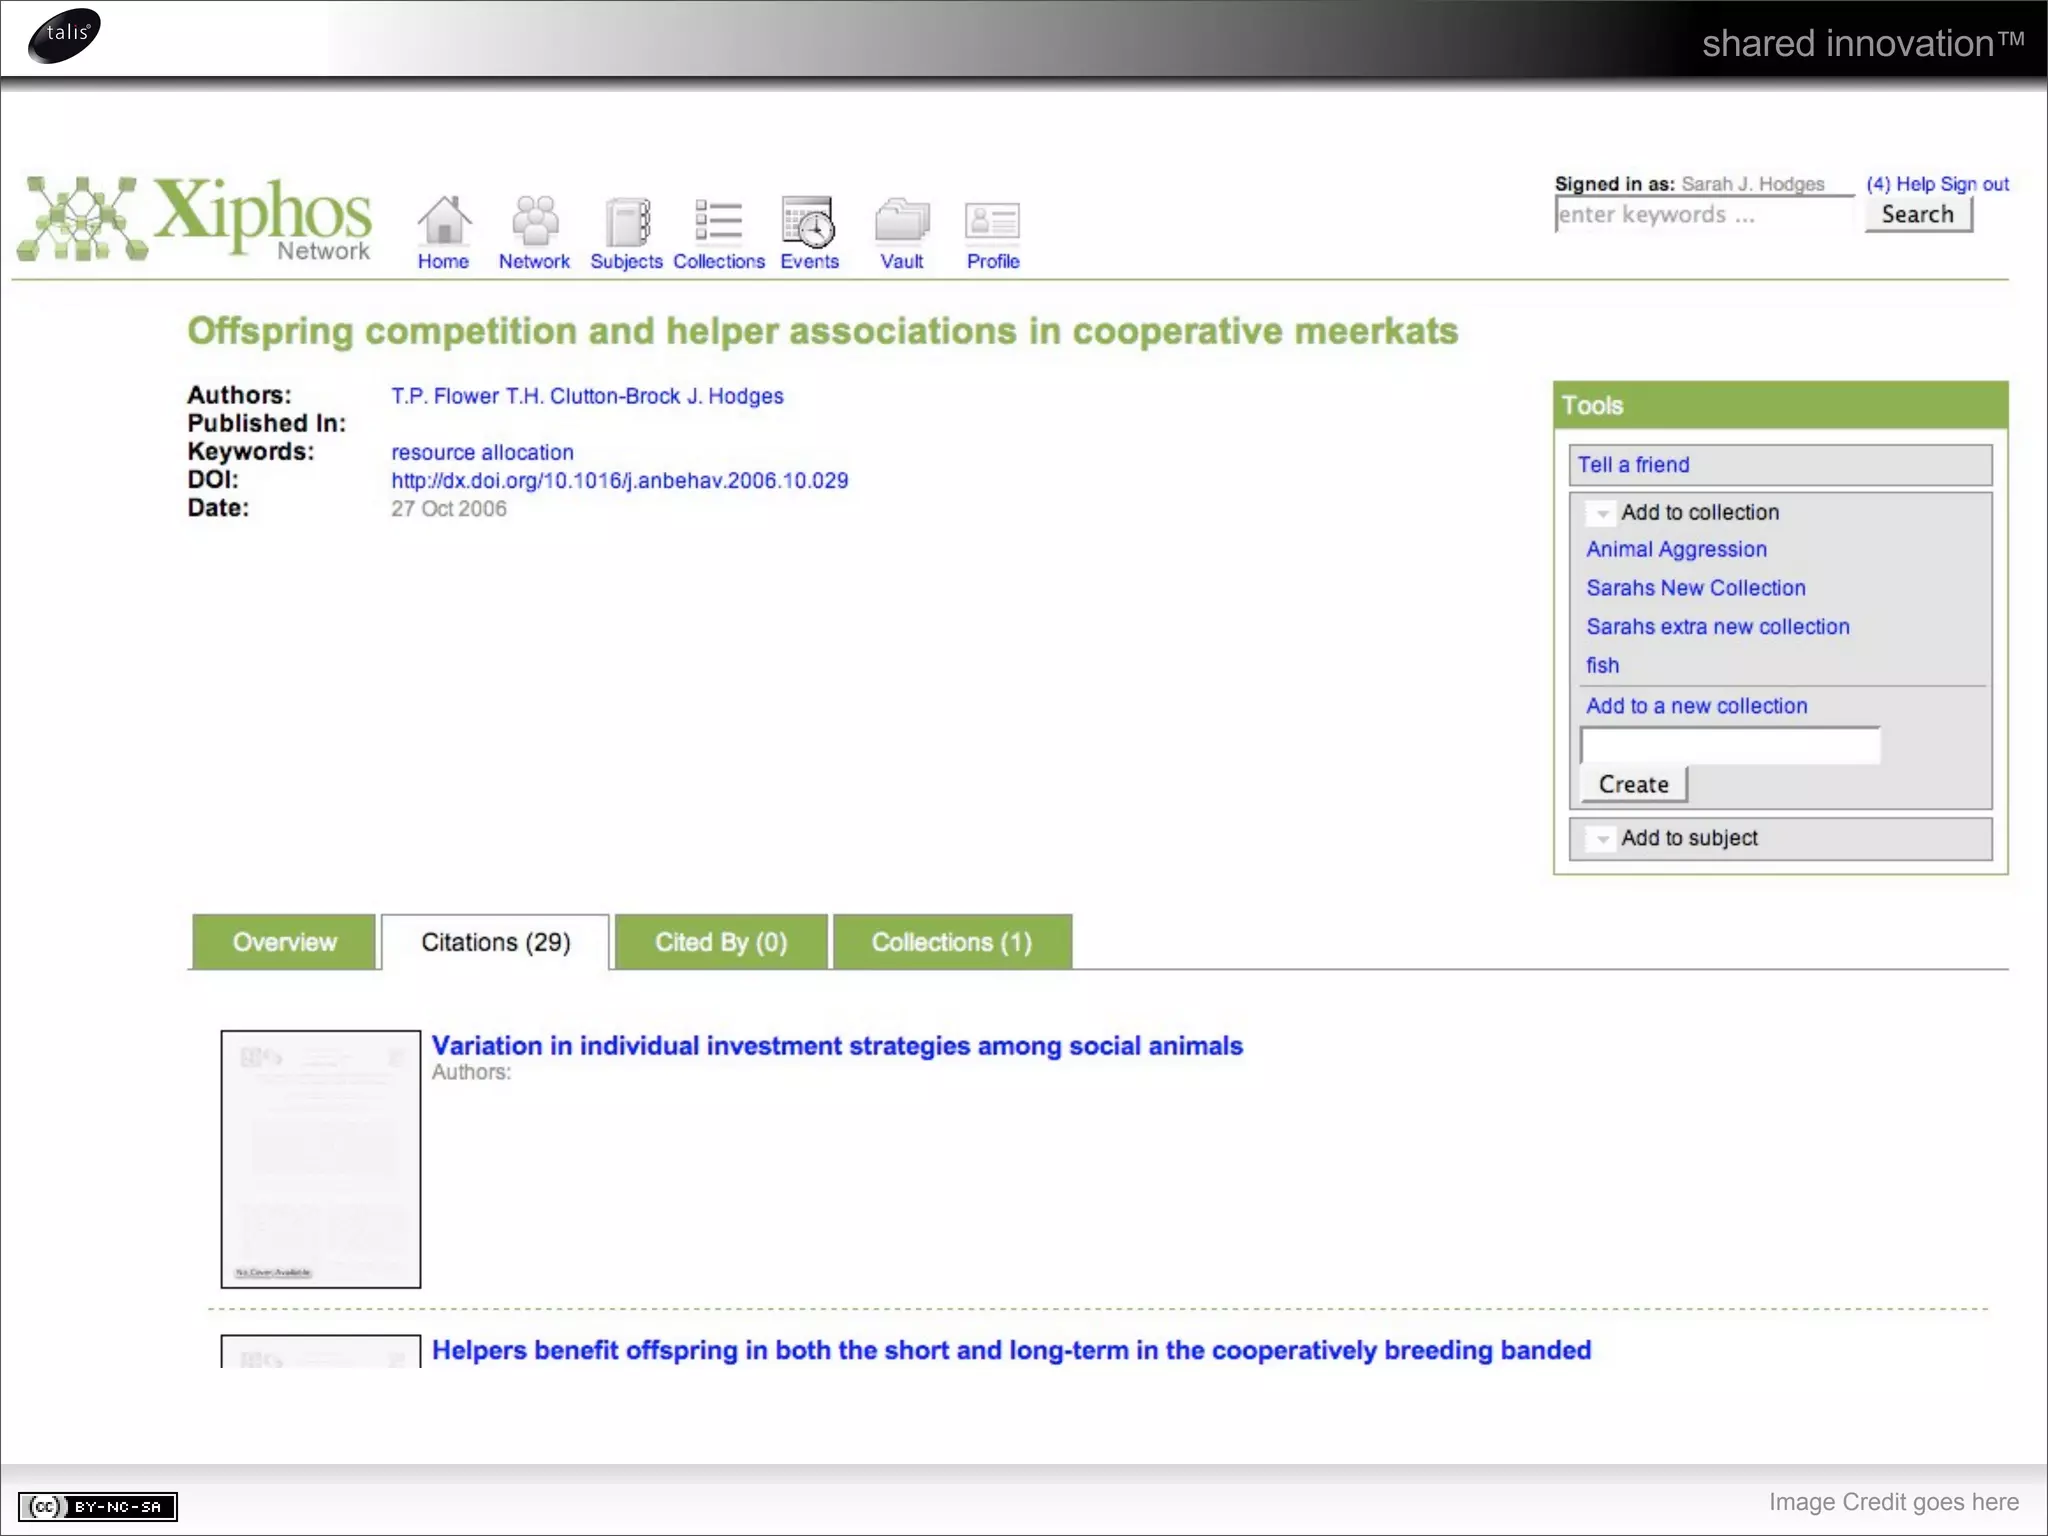The image size is (2048, 1536).
Task: Open the Collections (1) tab
Action: coord(952,942)
